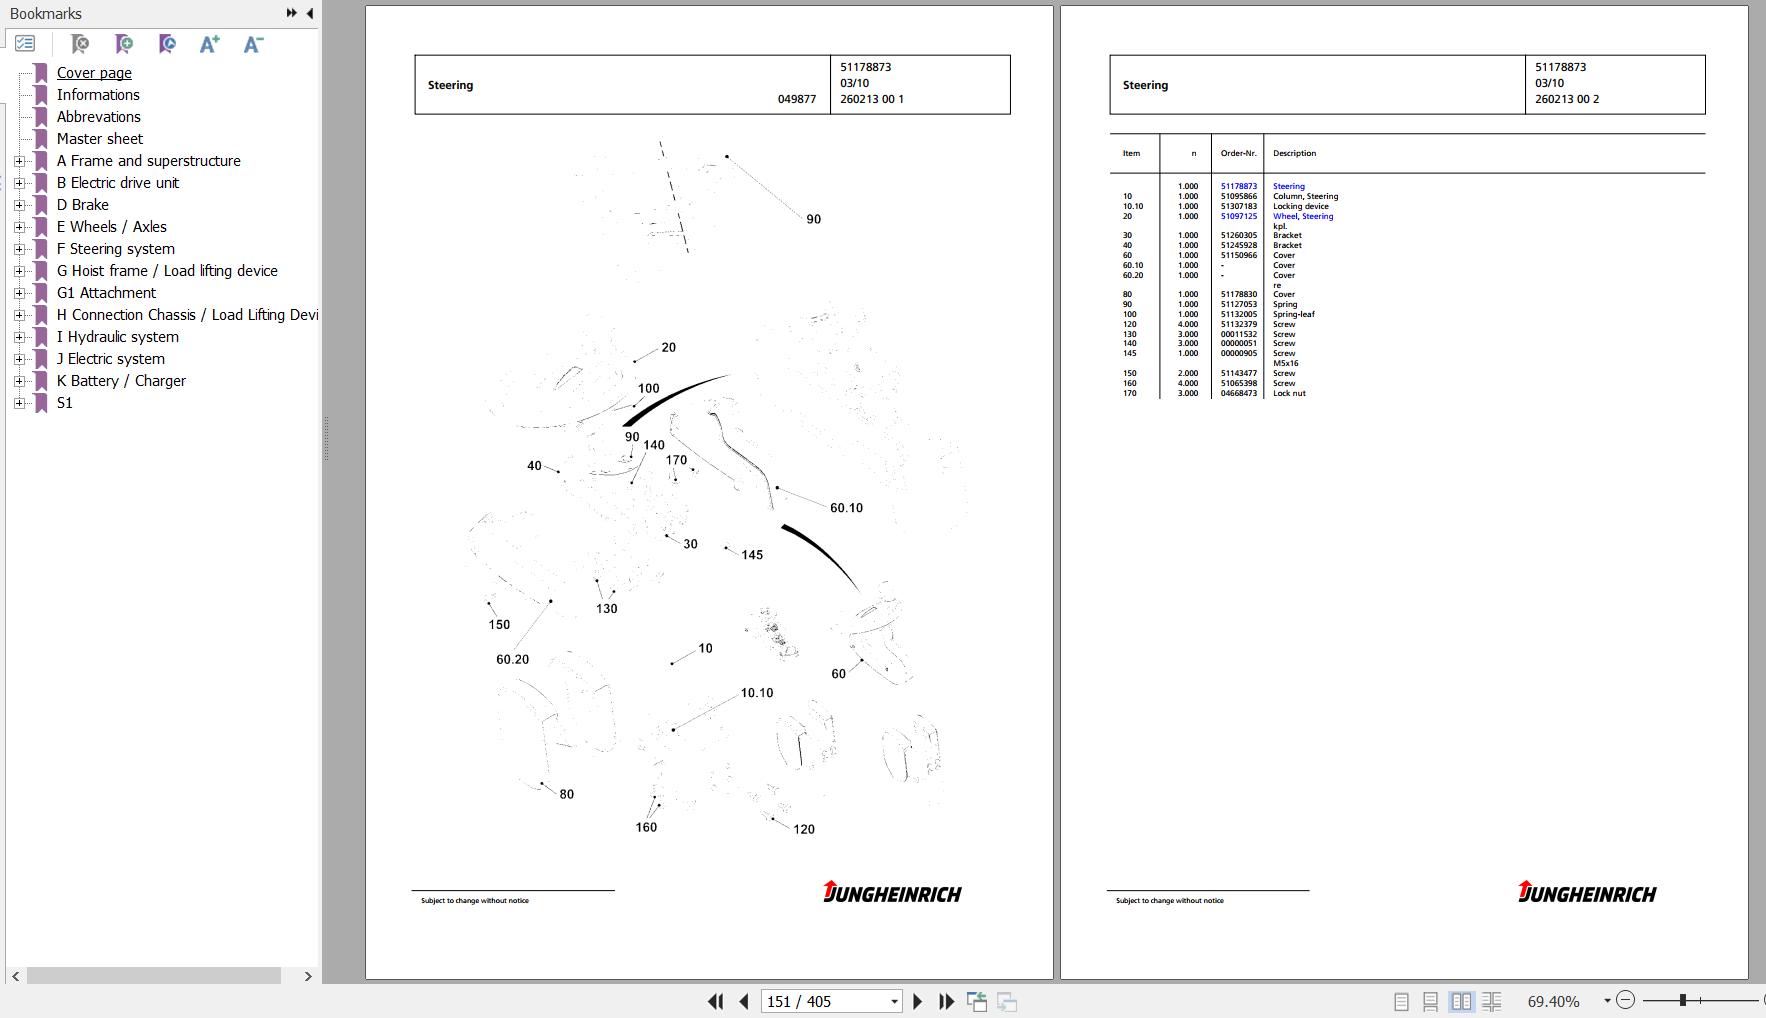Open the Cover page bookmark
The image size is (1766, 1018).
pos(94,73)
